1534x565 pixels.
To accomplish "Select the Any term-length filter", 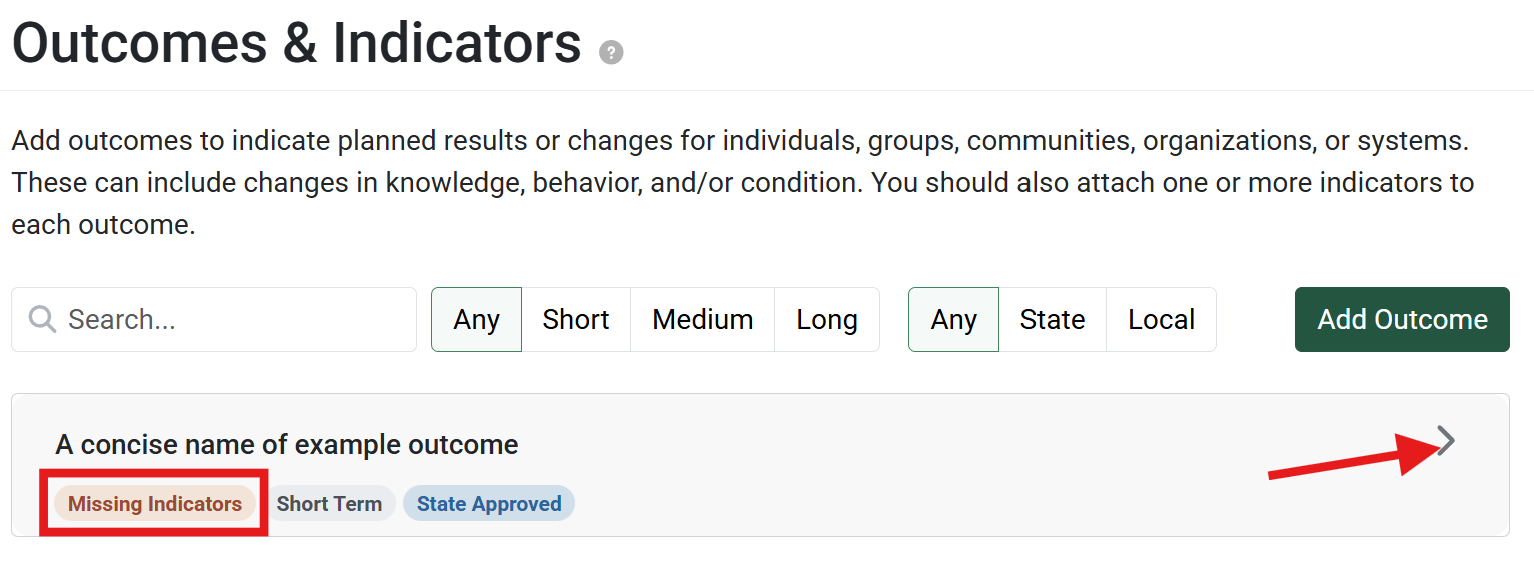I will click(476, 320).
